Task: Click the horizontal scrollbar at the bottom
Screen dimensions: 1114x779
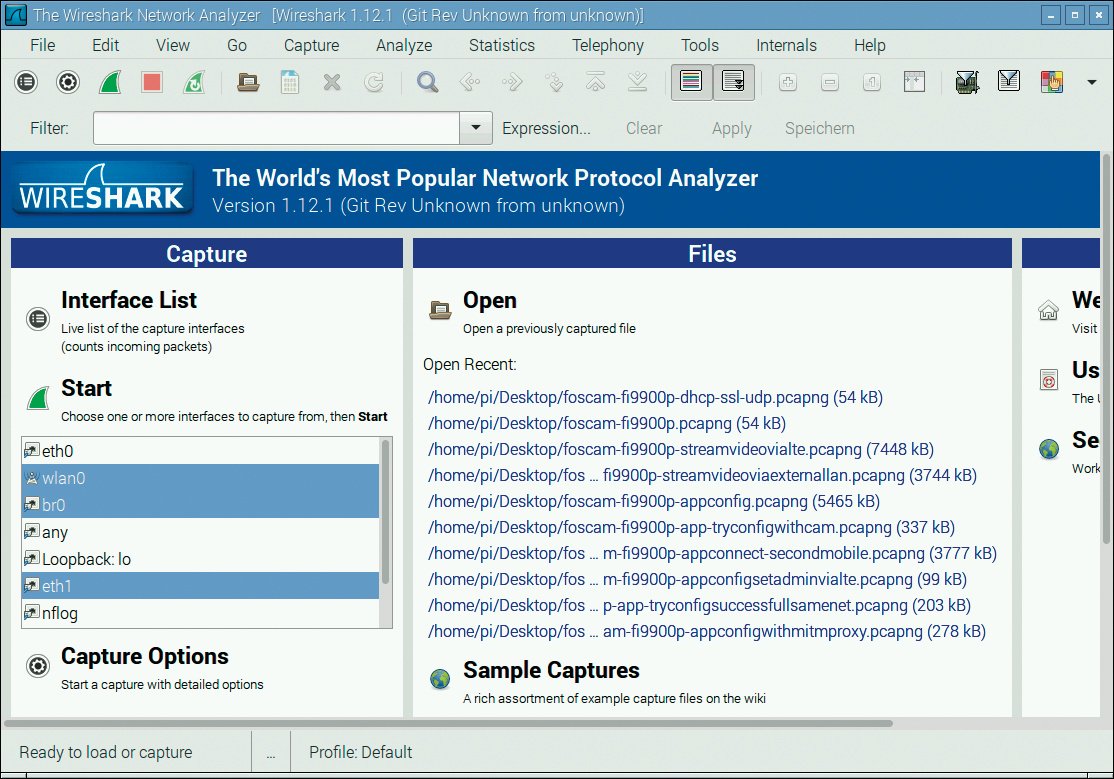Action: click(450, 723)
